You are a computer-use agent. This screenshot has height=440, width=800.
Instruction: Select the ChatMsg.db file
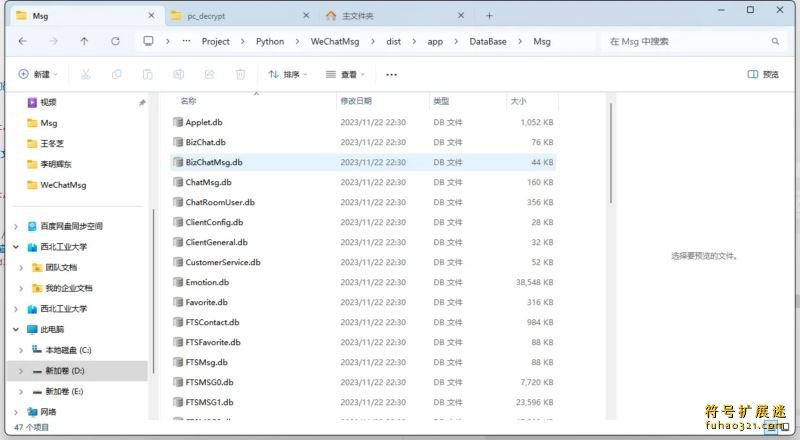[x=363, y=182]
